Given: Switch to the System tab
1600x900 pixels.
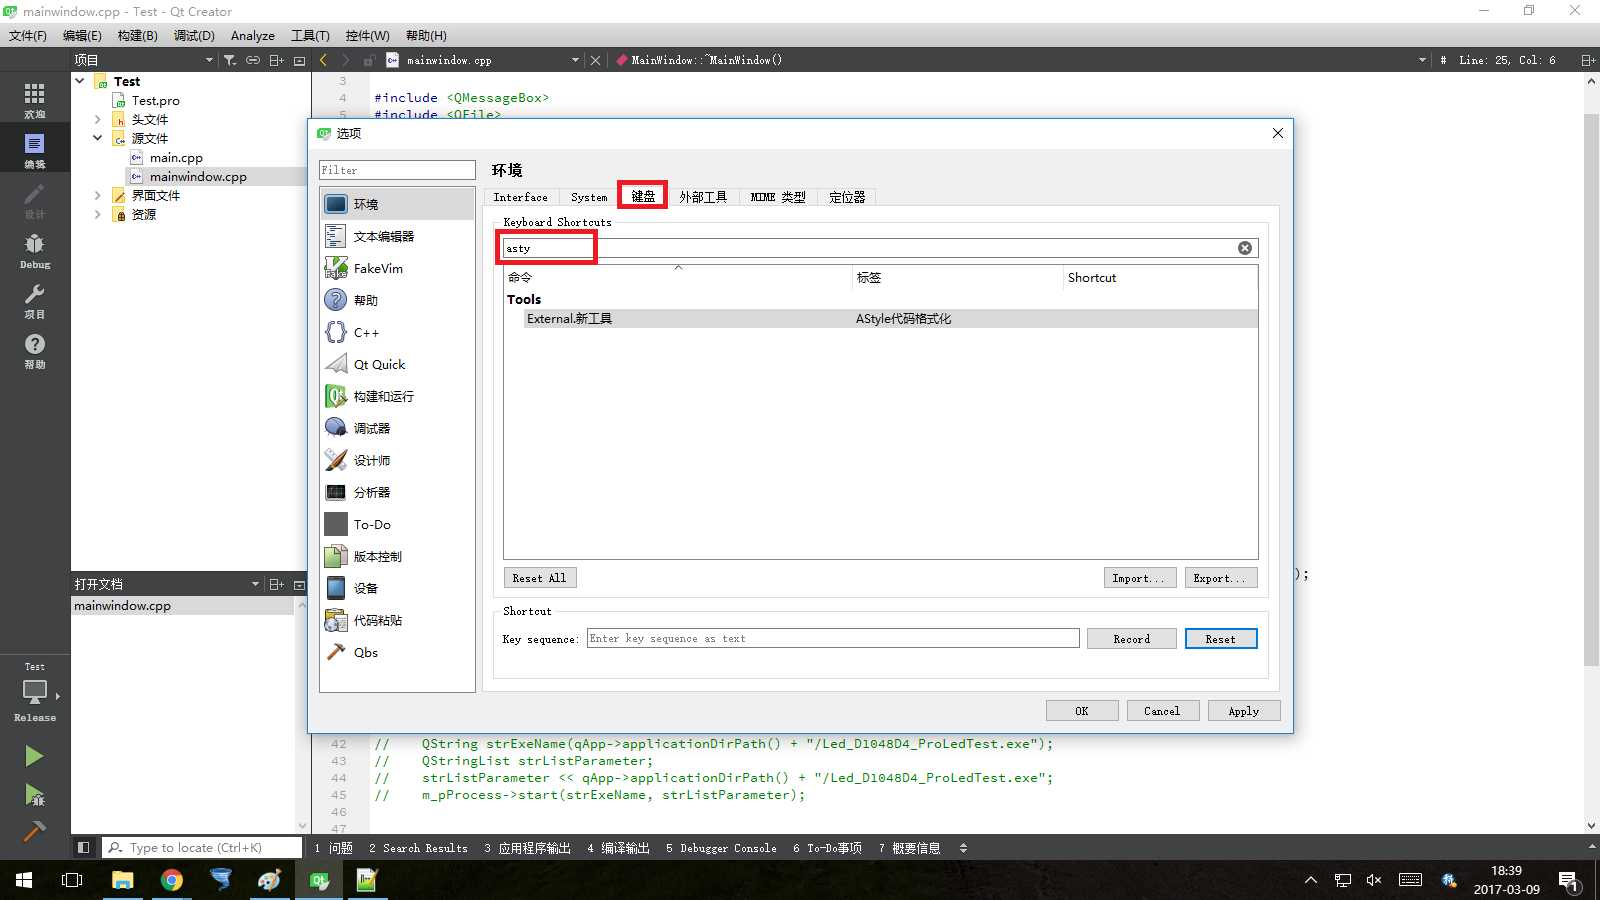Looking at the screenshot, I should (x=589, y=197).
